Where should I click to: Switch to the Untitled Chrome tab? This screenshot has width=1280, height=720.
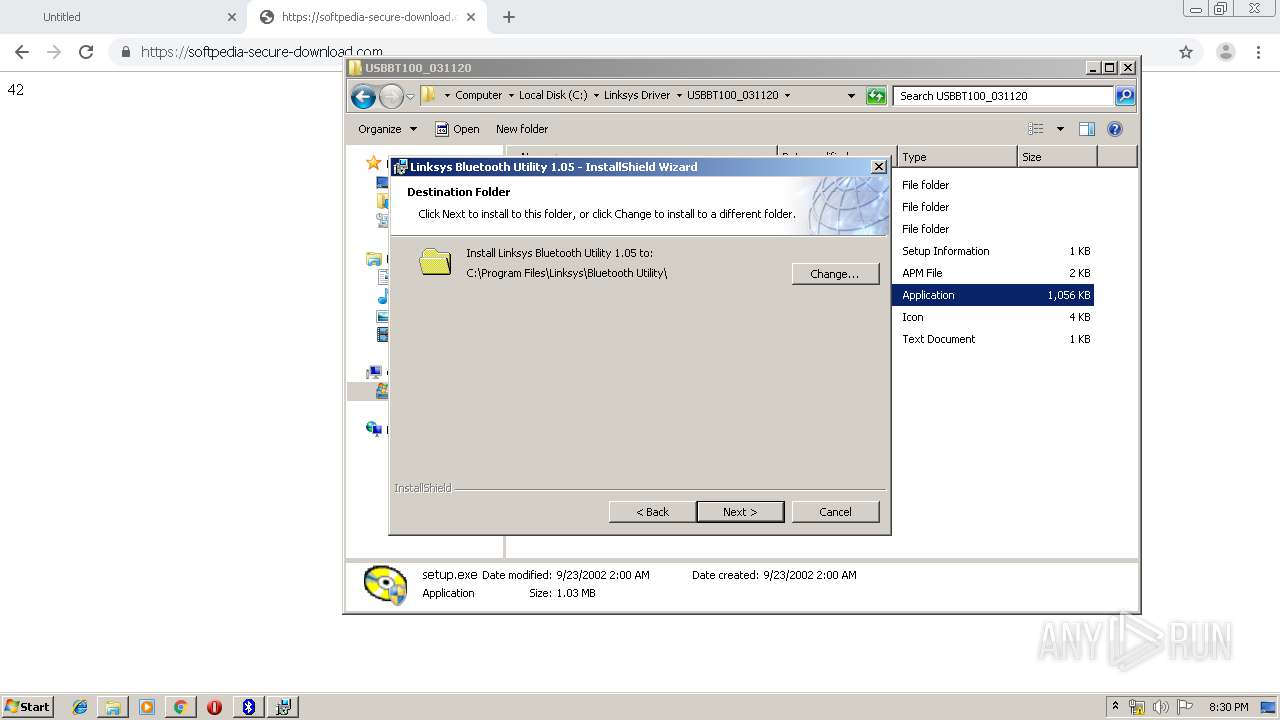click(121, 17)
